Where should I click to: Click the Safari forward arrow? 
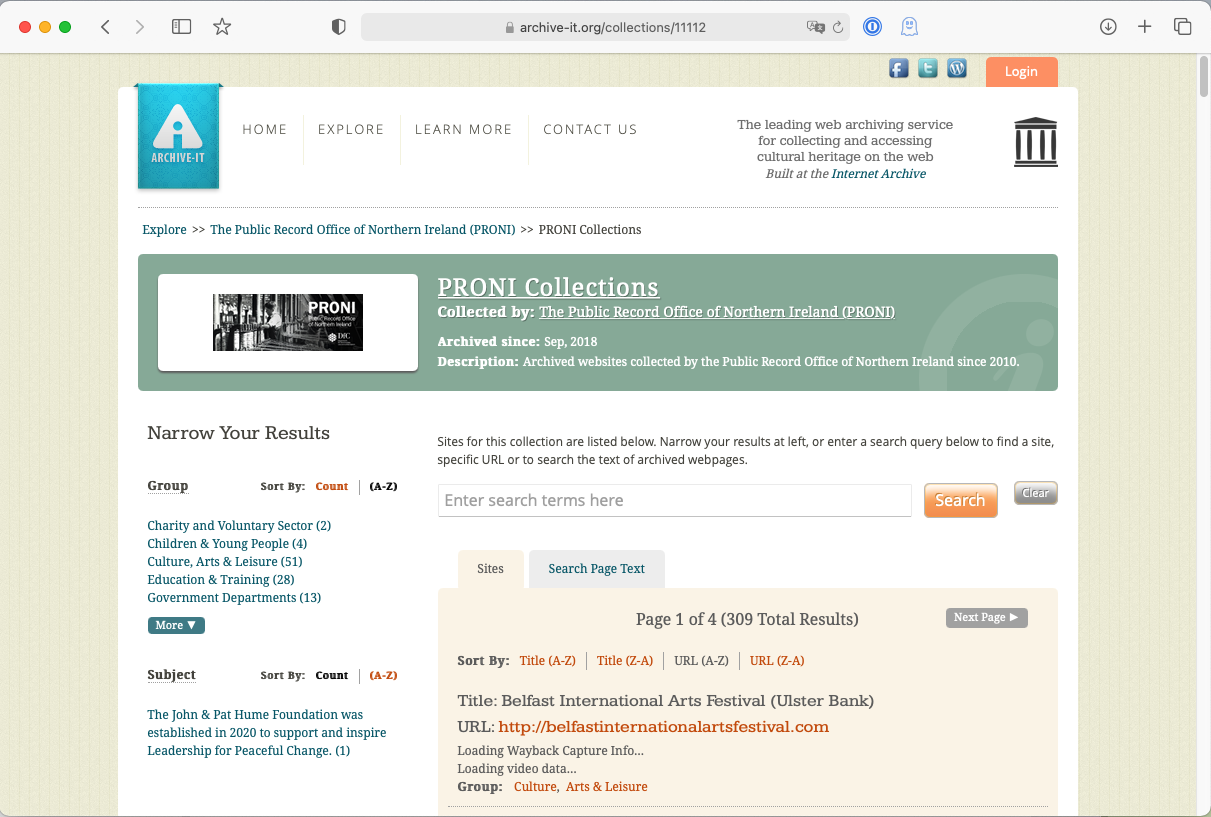[x=139, y=27]
